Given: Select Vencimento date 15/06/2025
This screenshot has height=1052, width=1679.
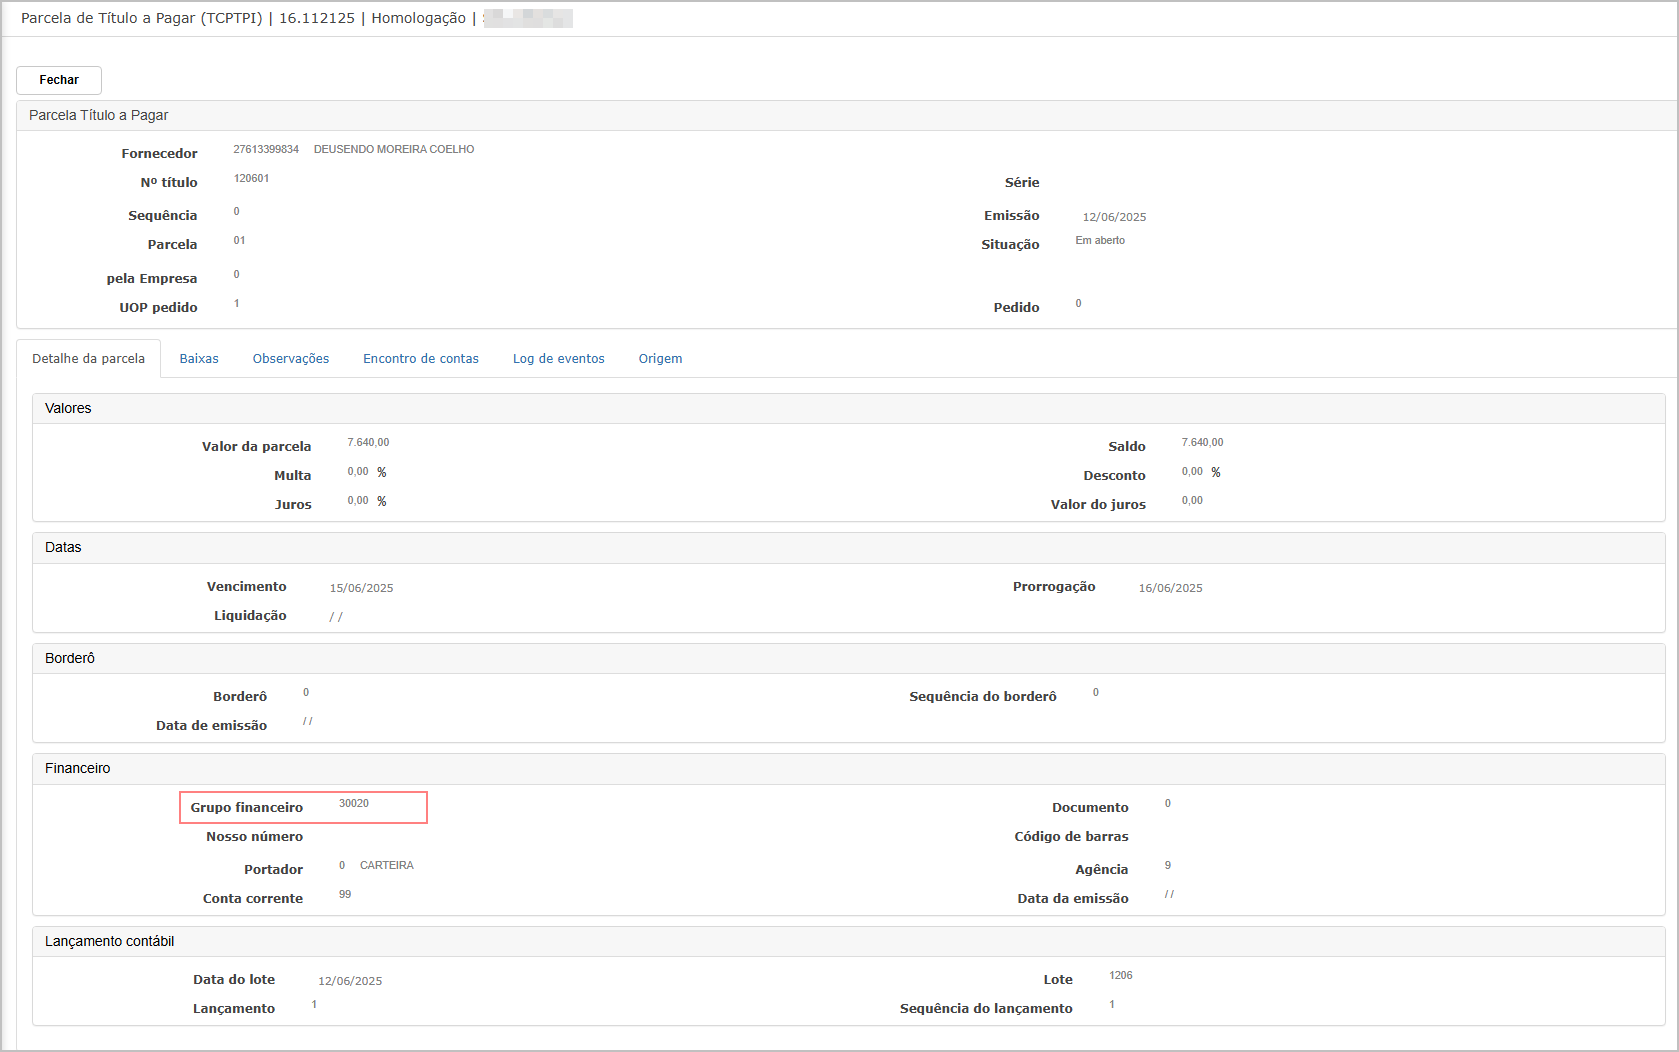Looking at the screenshot, I should pyautogui.click(x=361, y=588).
